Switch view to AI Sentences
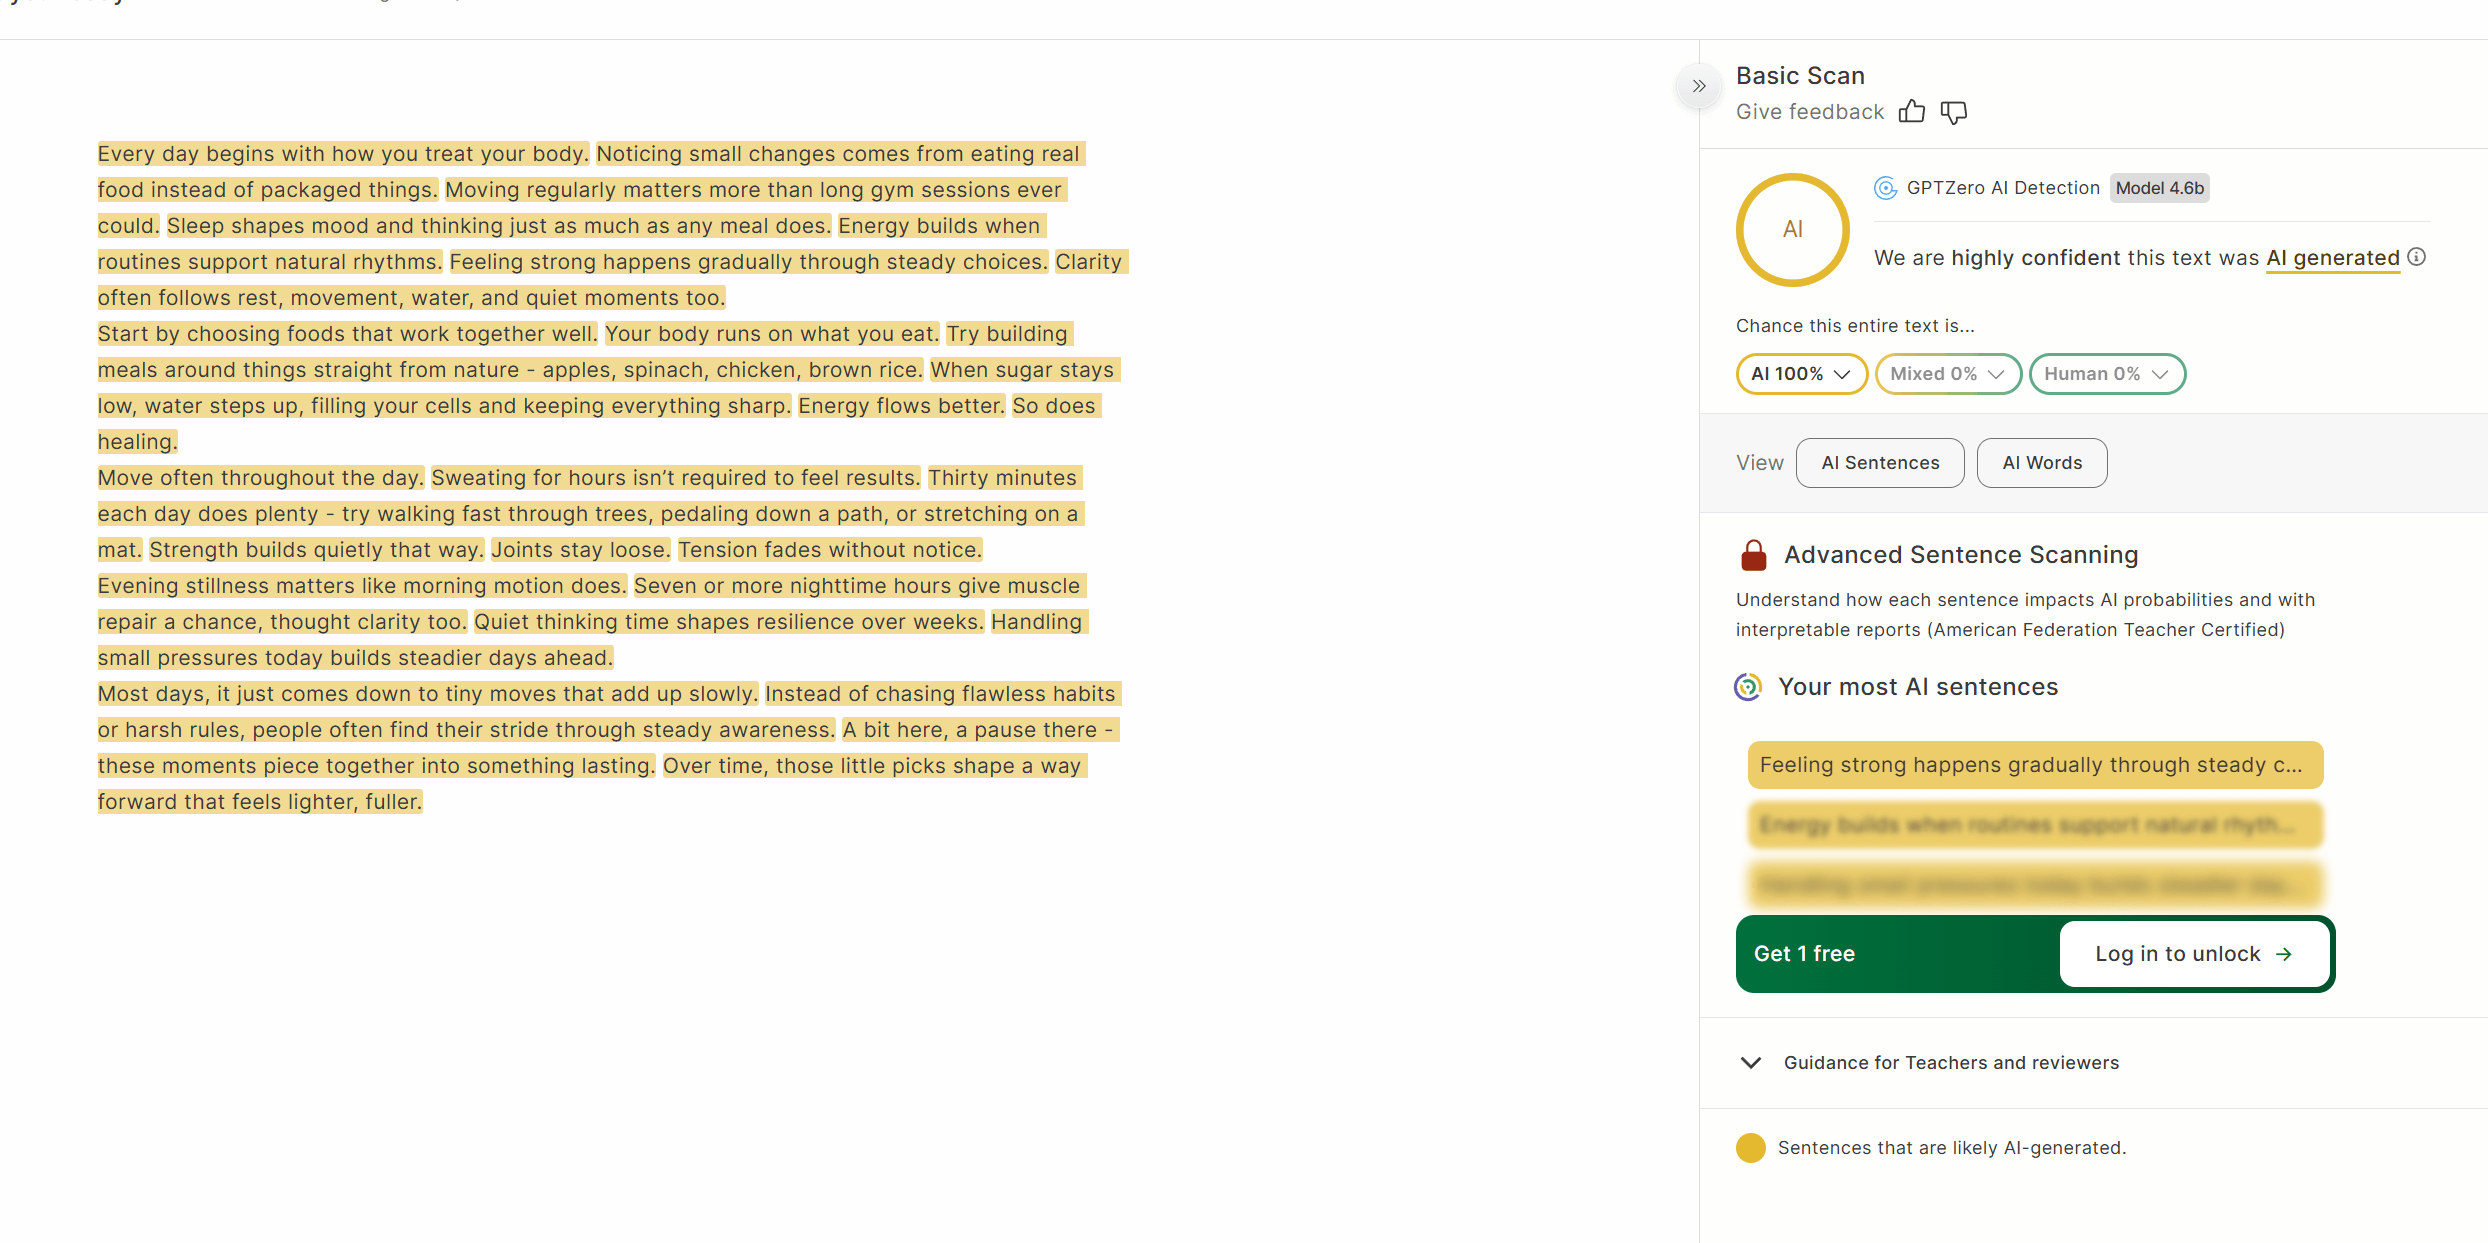This screenshot has width=2488, height=1243. pos(1880,463)
